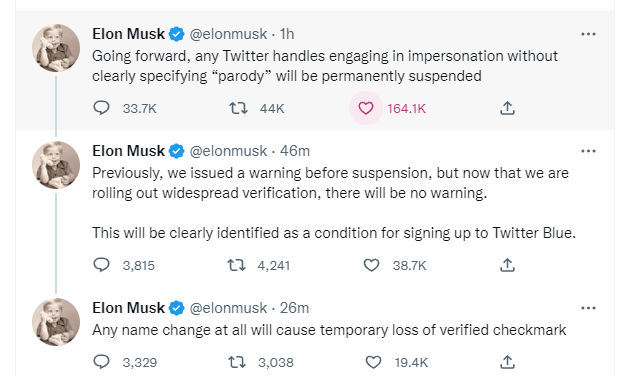Share the tweet about parody handles

[x=507, y=108]
